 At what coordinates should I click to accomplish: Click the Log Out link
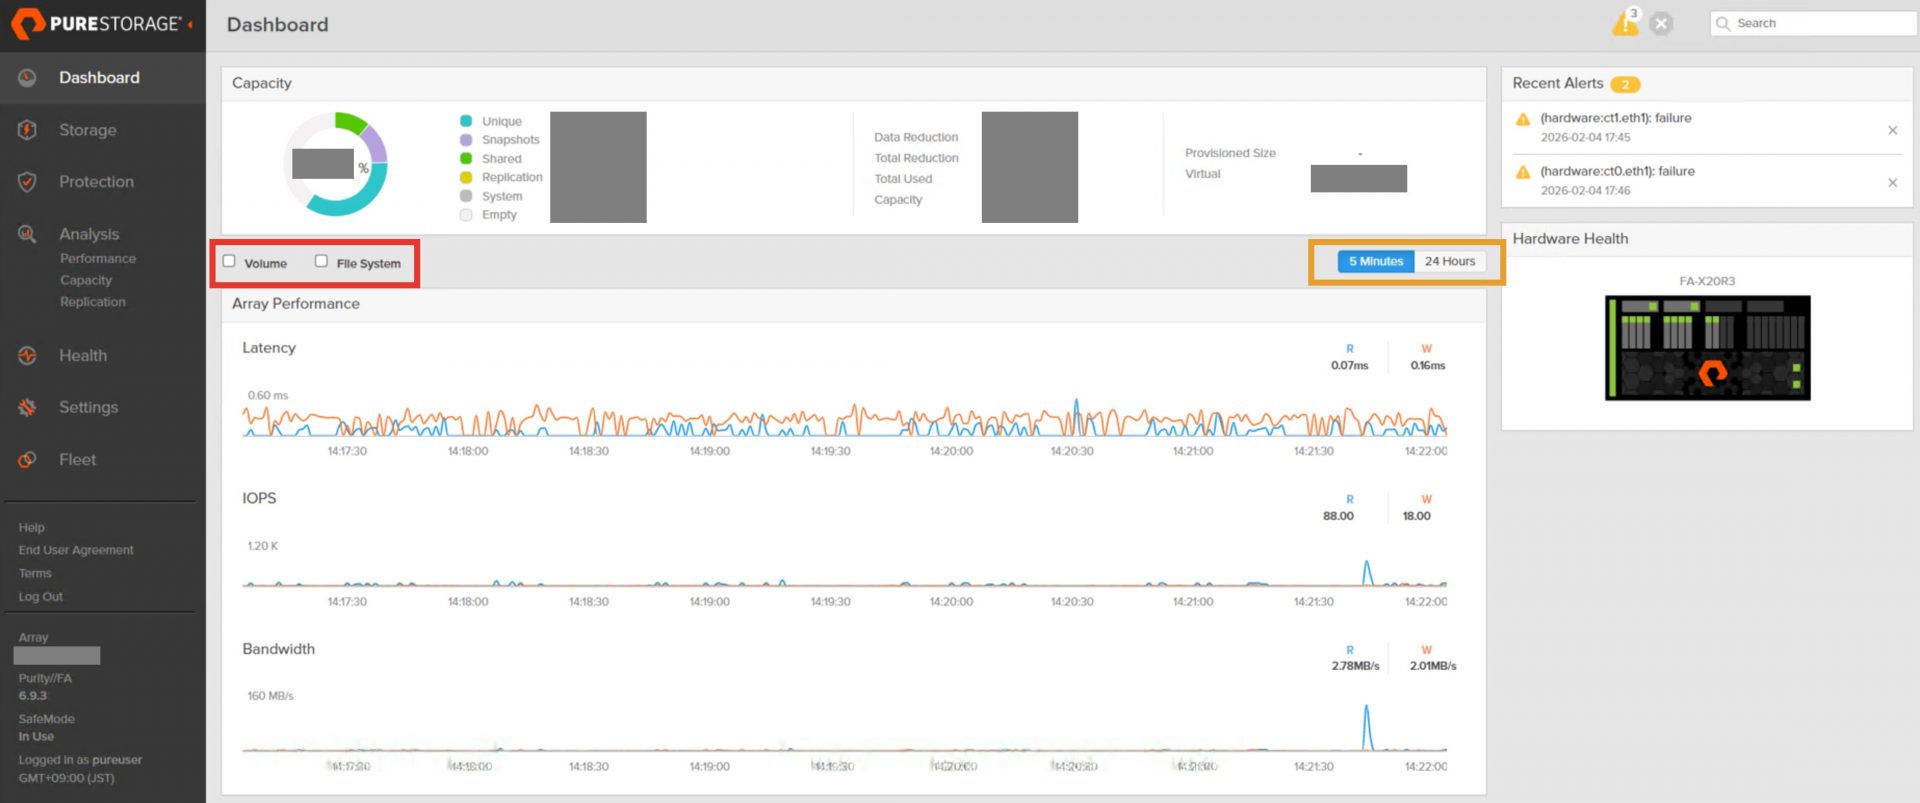(41, 597)
